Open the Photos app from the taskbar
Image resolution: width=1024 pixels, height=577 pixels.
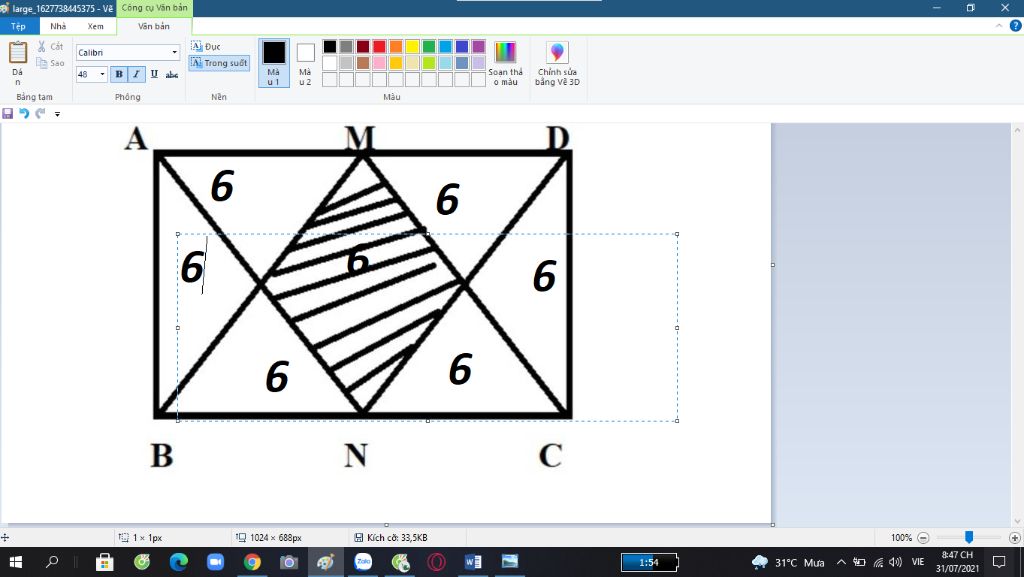[x=510, y=562]
